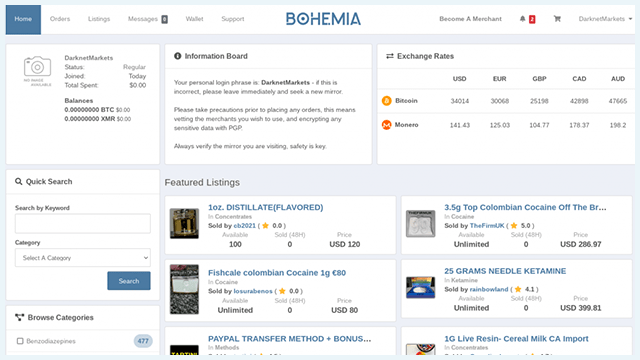Click the Information Board info icon
This screenshot has height=360, width=640.
178,56
